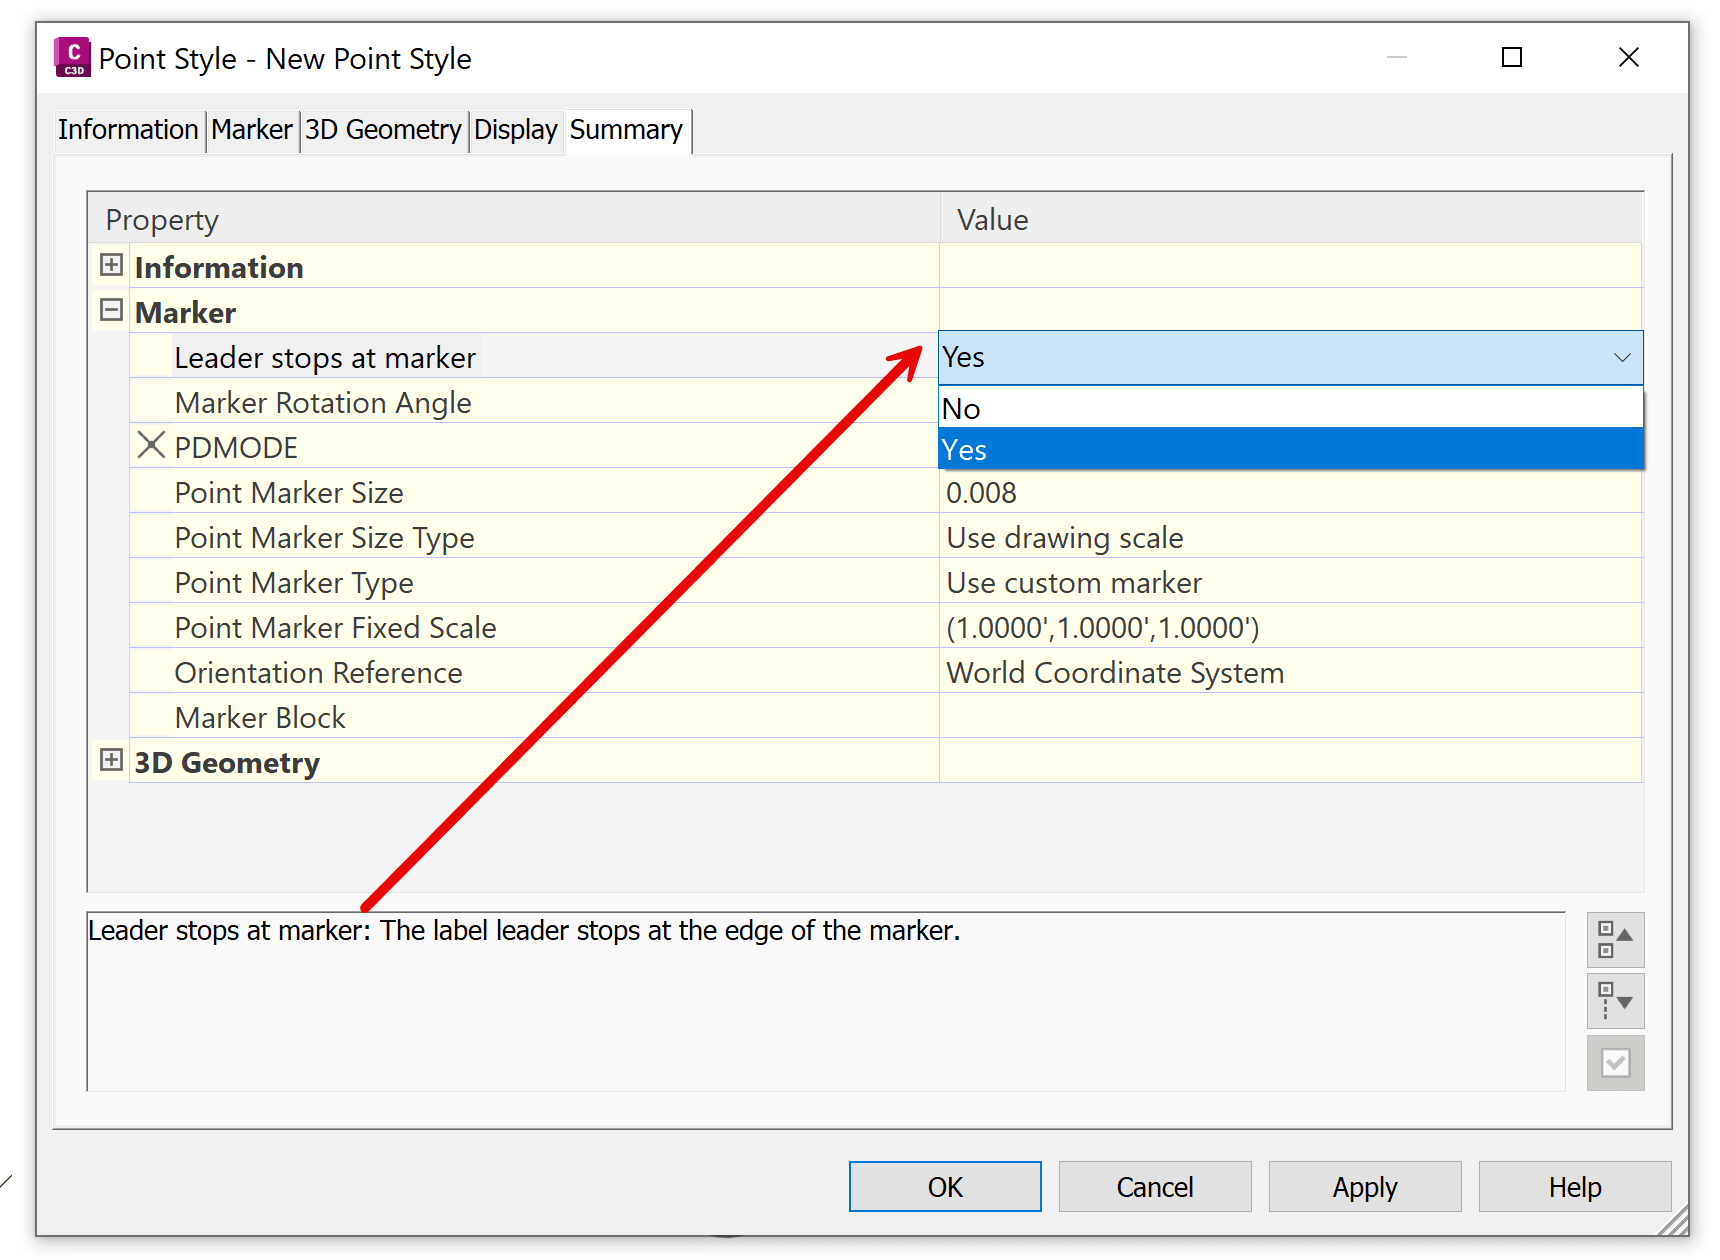The width and height of the screenshot is (1720, 1260).
Task: Click the Use drawing scale value
Action: pos(1064,537)
